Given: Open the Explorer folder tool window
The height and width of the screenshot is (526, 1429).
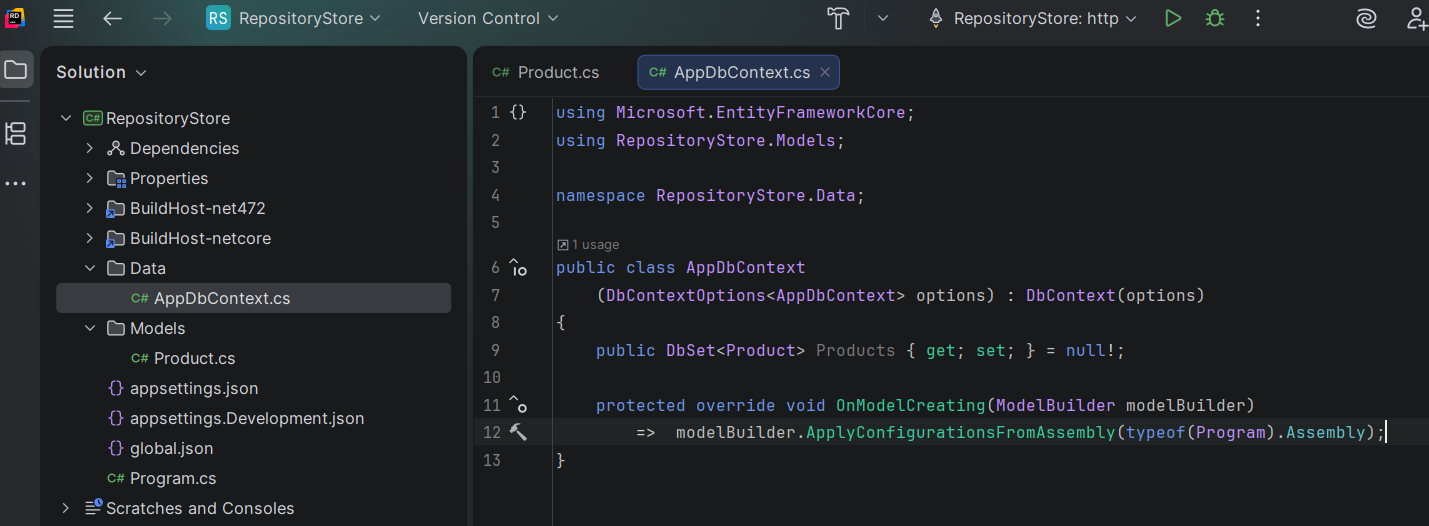Looking at the screenshot, I should click(16, 70).
